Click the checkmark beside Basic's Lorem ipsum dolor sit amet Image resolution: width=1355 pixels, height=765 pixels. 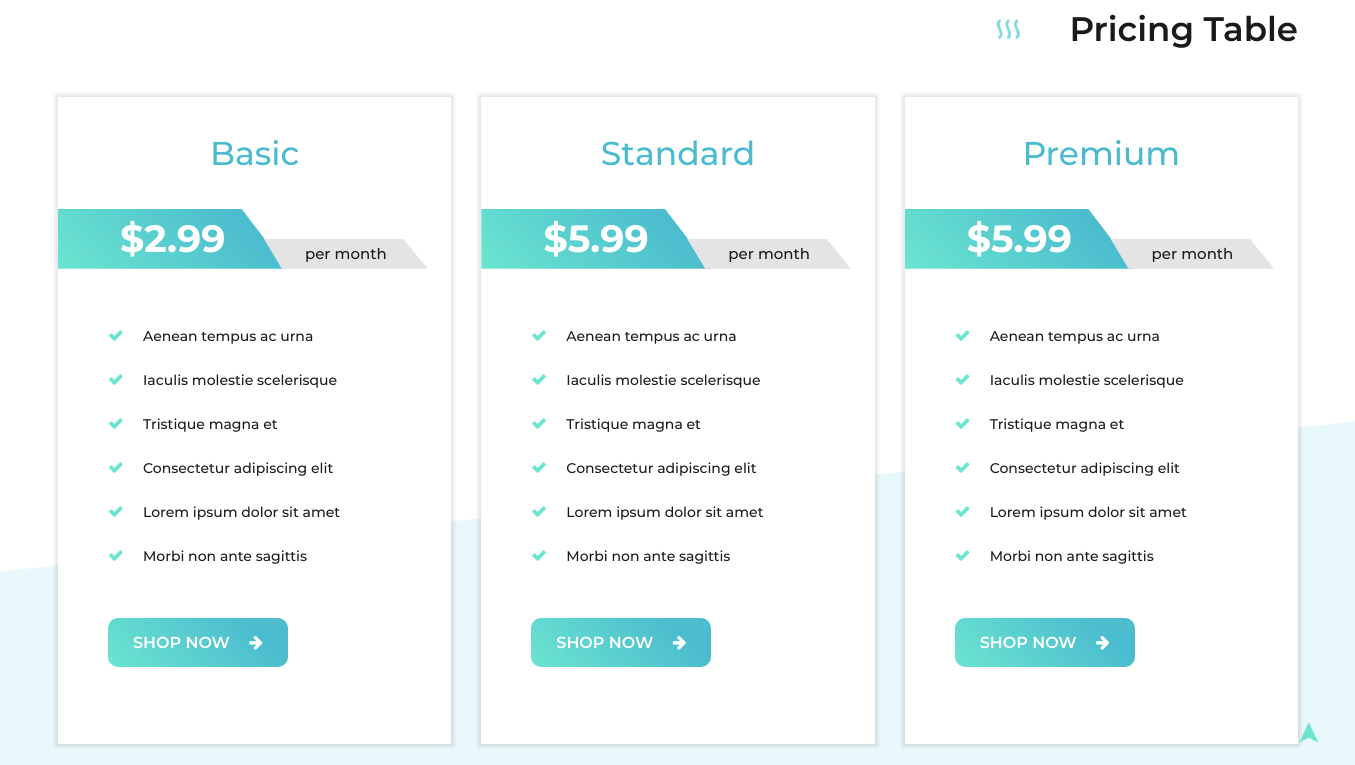(116, 512)
